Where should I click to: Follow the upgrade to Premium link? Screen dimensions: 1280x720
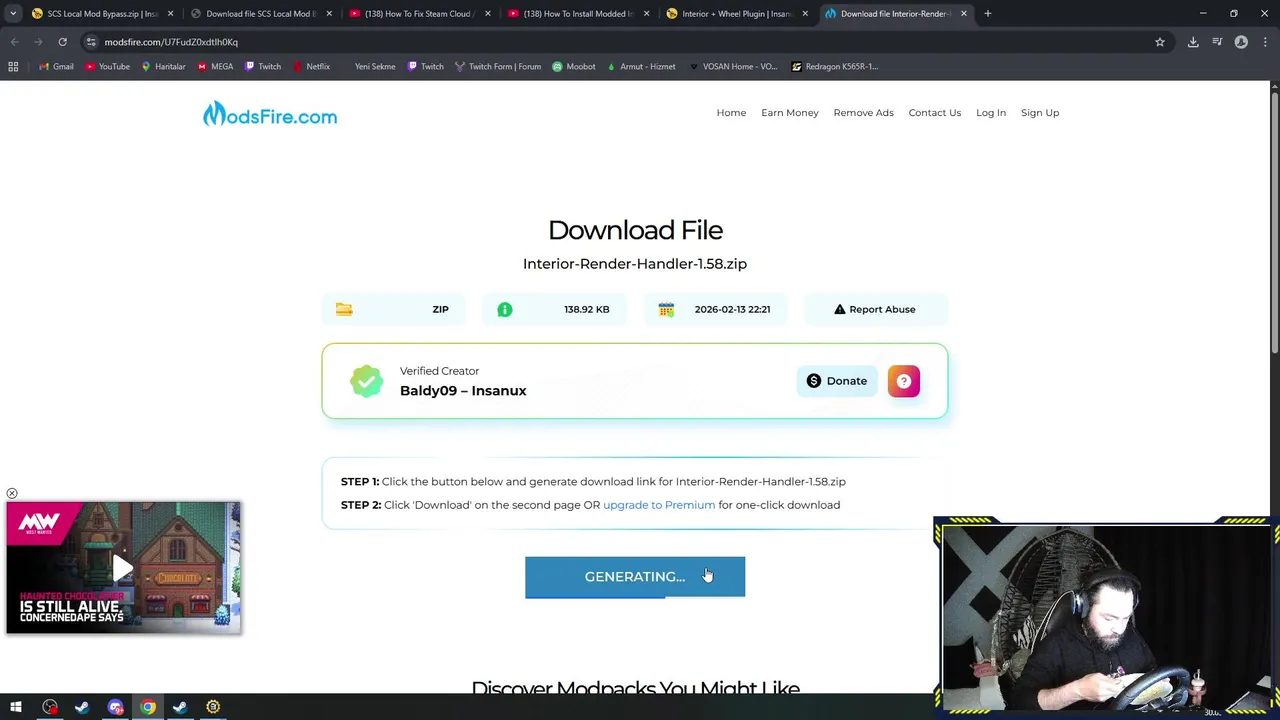pos(659,505)
